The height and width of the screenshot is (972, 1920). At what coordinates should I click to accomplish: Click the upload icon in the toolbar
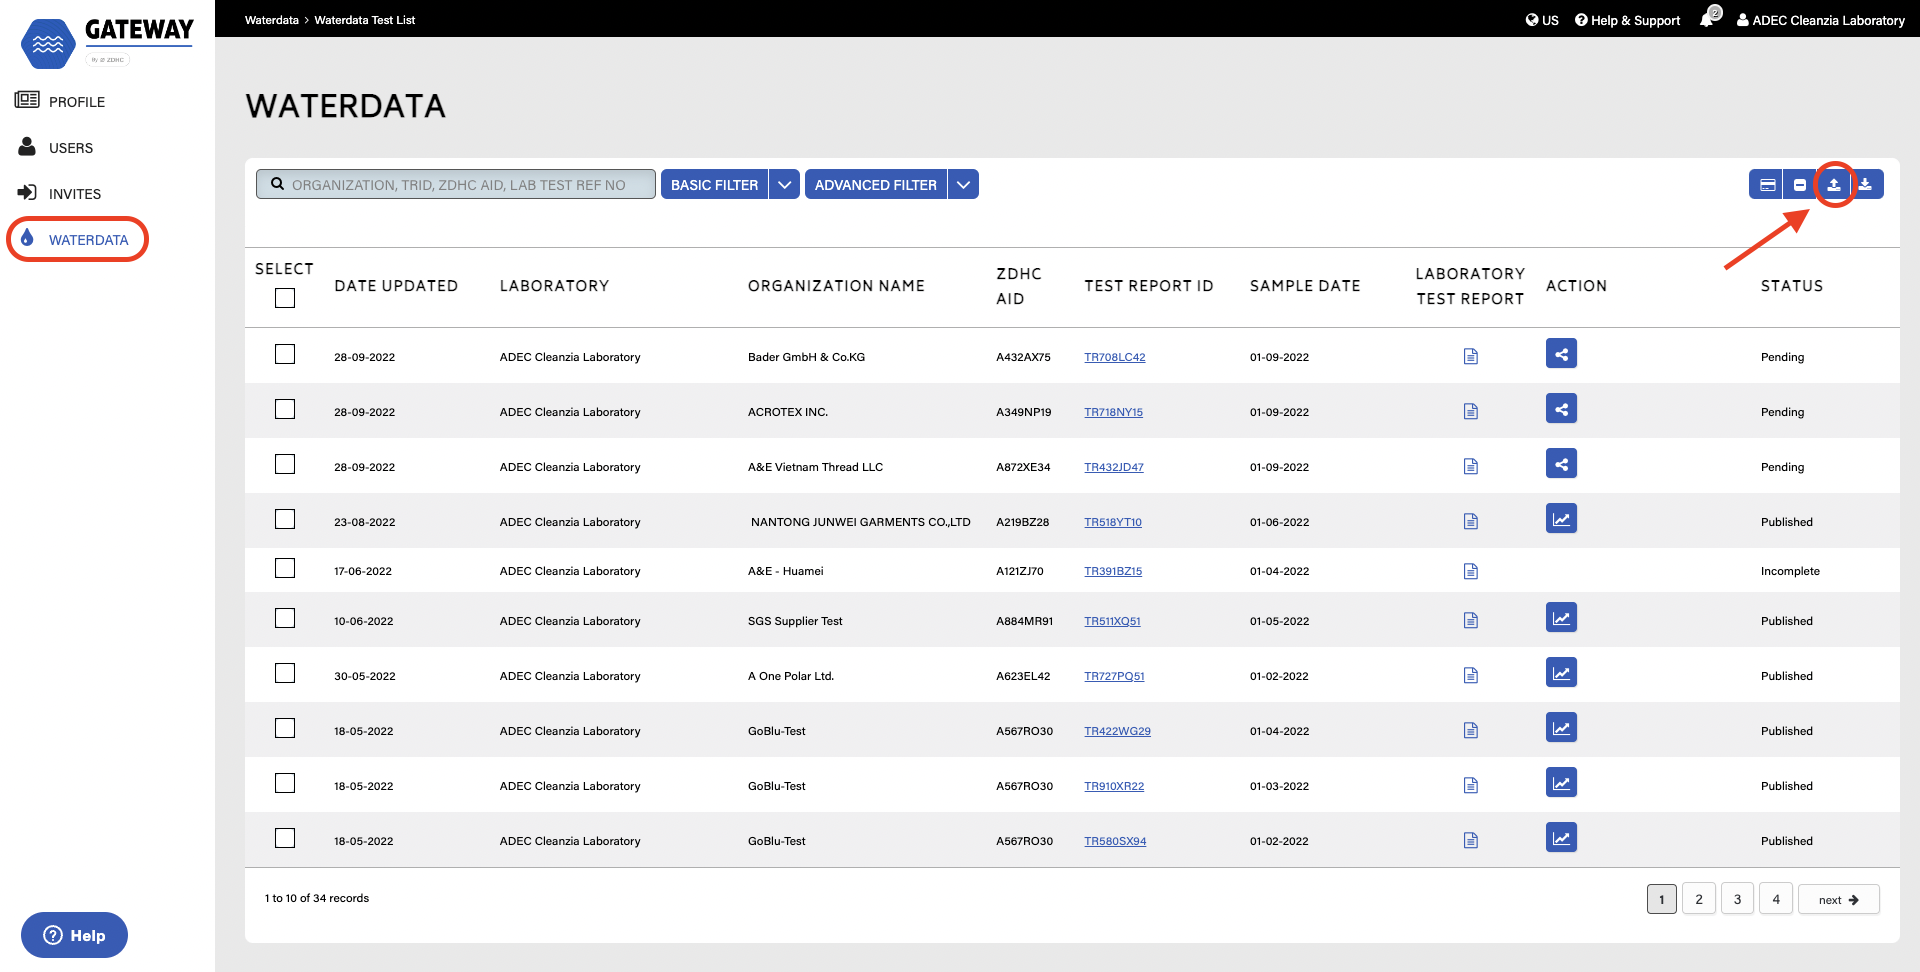click(1834, 185)
